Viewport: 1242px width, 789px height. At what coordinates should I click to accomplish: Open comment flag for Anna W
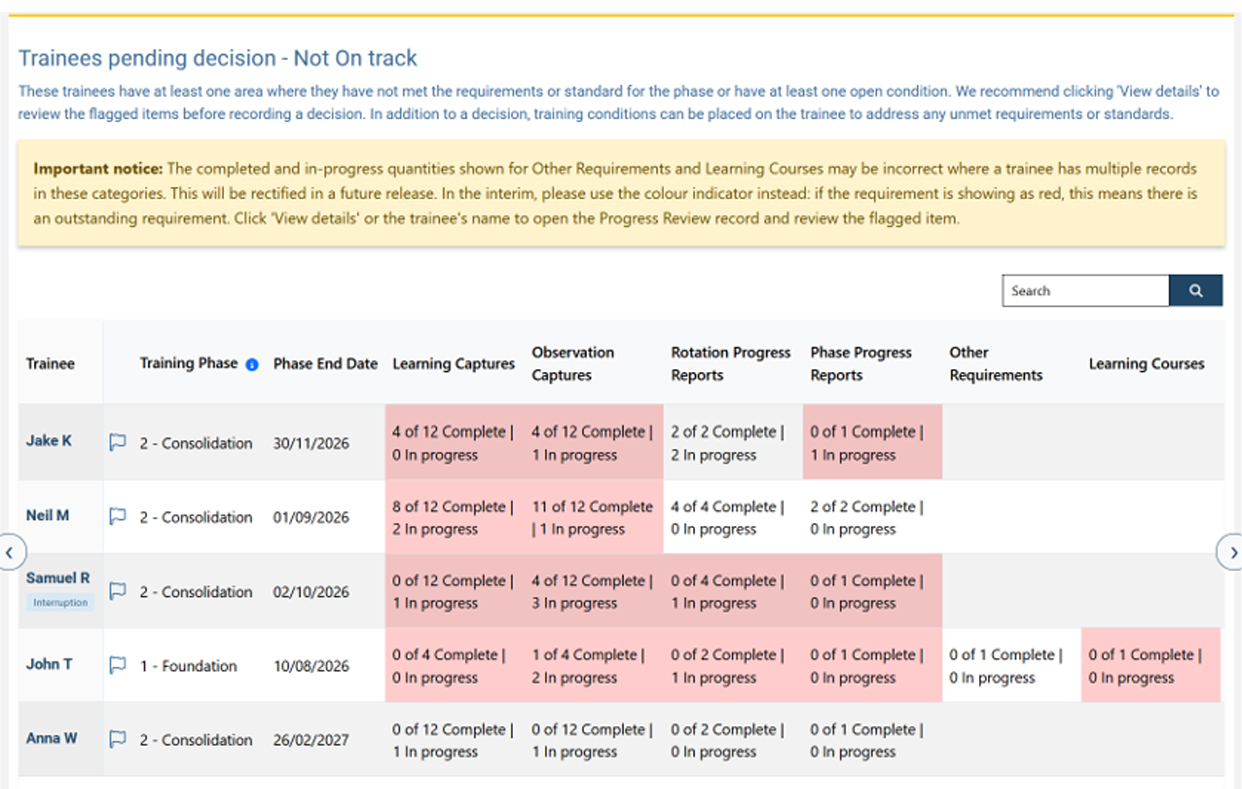117,739
